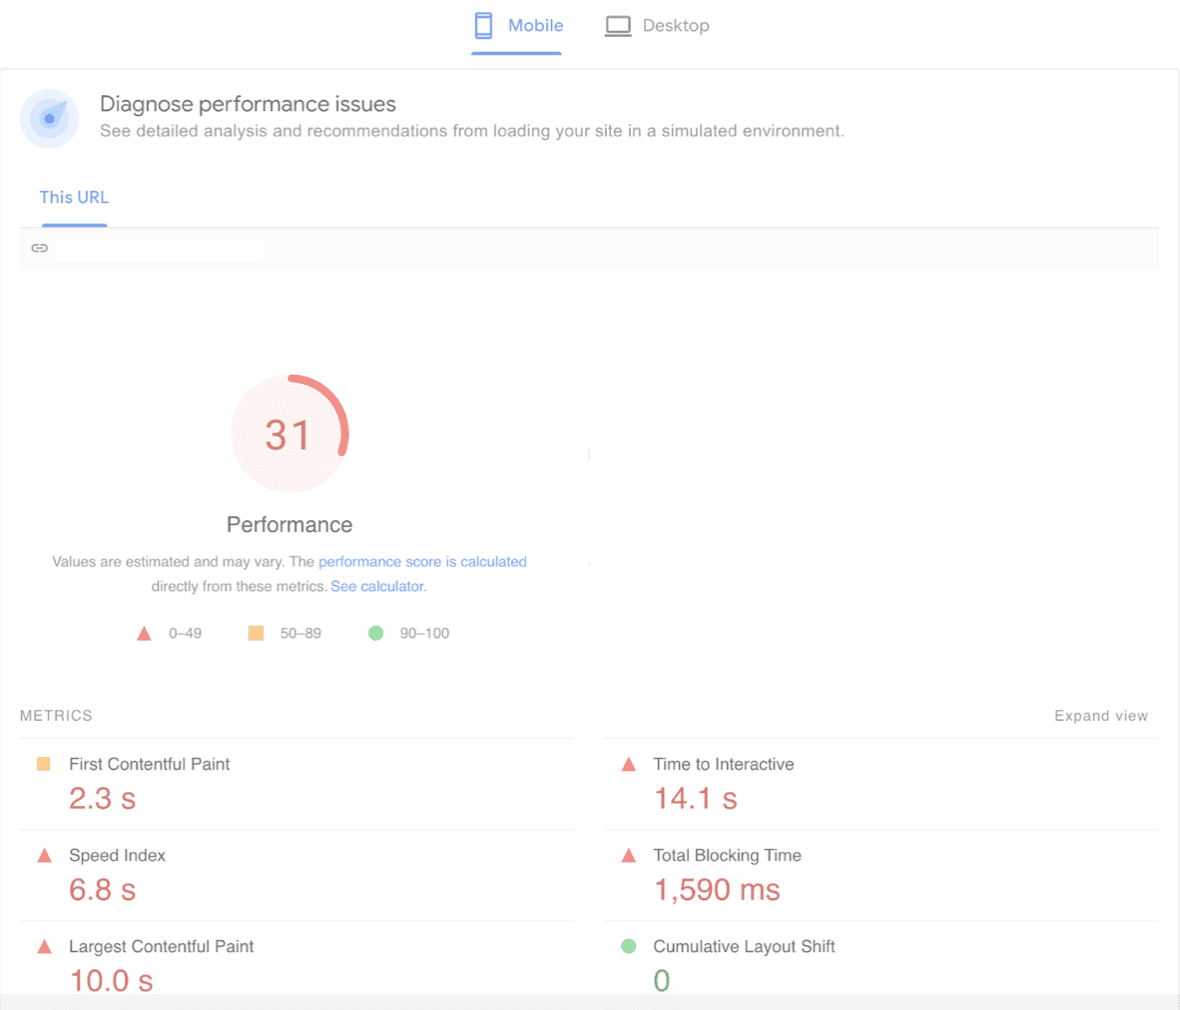The width and height of the screenshot is (1180, 1010).
Task: Click the Cumulative Layout Shift value 0
Action: pyautogui.click(x=661, y=981)
